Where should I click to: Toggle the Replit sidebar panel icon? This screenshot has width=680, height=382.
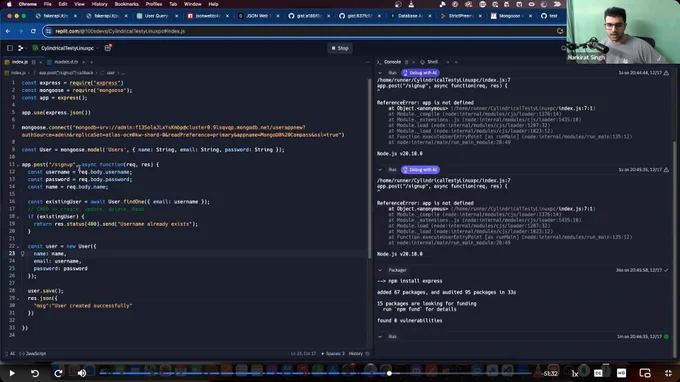(10, 48)
